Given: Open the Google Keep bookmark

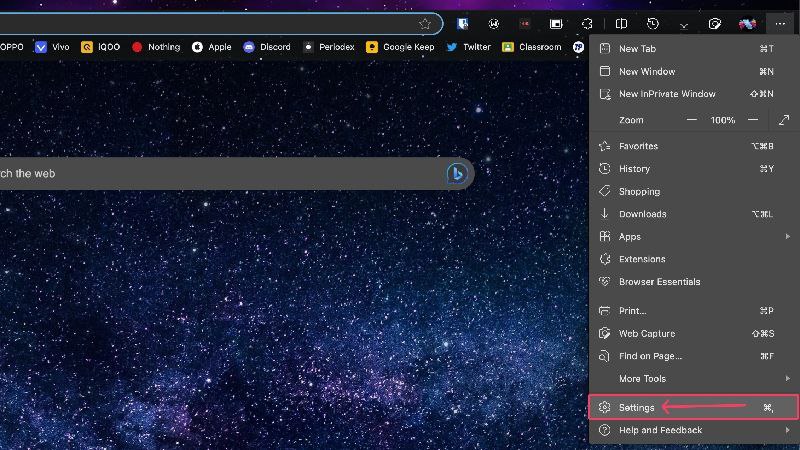Looking at the screenshot, I should (401, 47).
